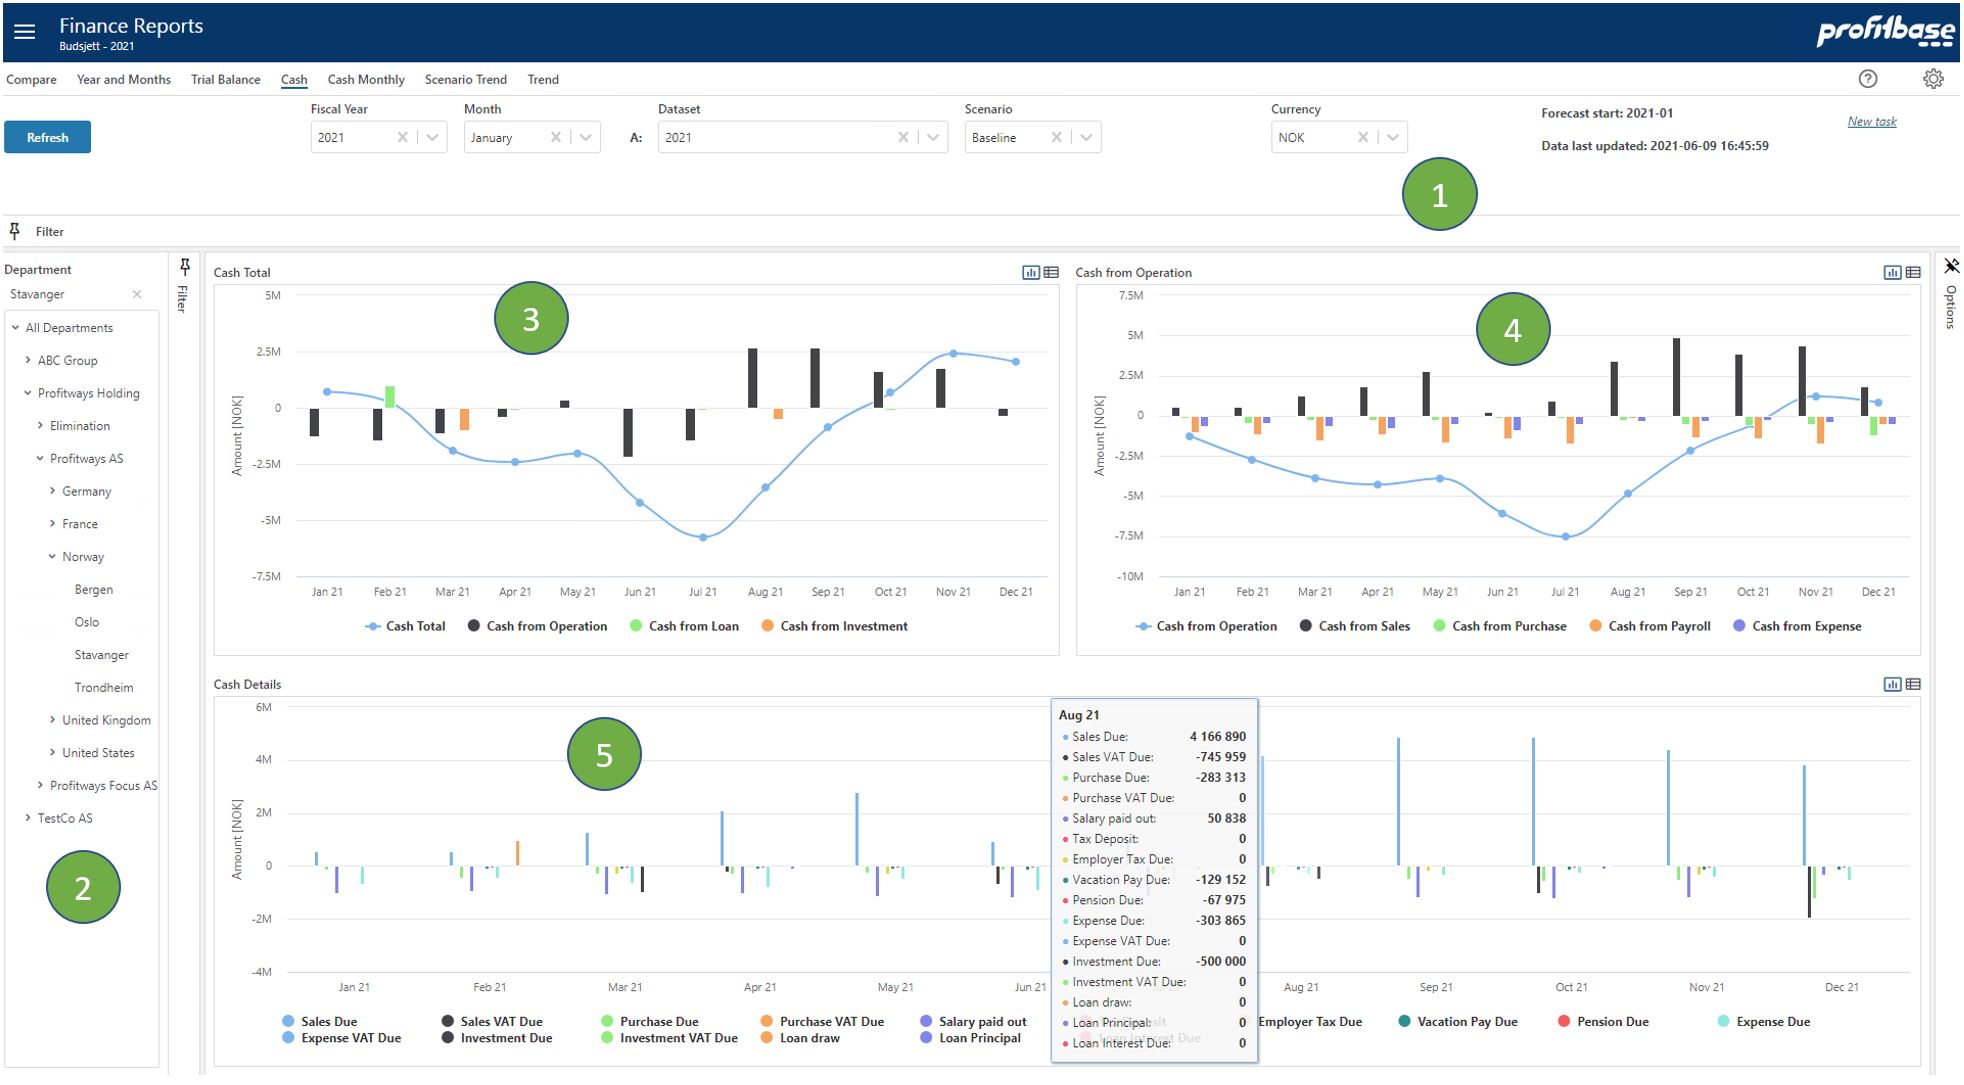Toggle Cash from Sales legend entry
The height and width of the screenshot is (1085, 1964).
1355,626
